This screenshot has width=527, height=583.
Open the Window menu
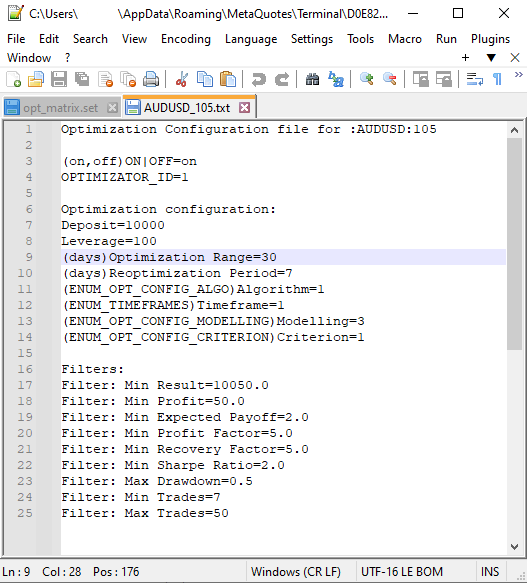(29, 58)
